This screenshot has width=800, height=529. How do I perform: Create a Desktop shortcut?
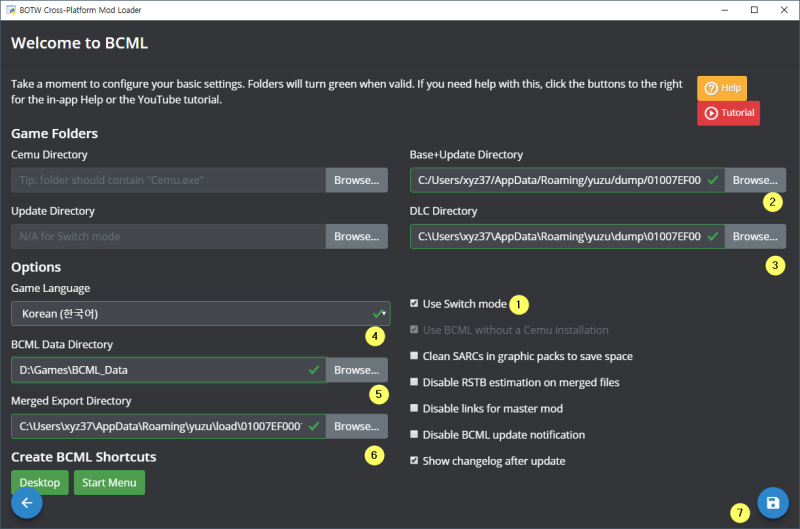pos(40,482)
